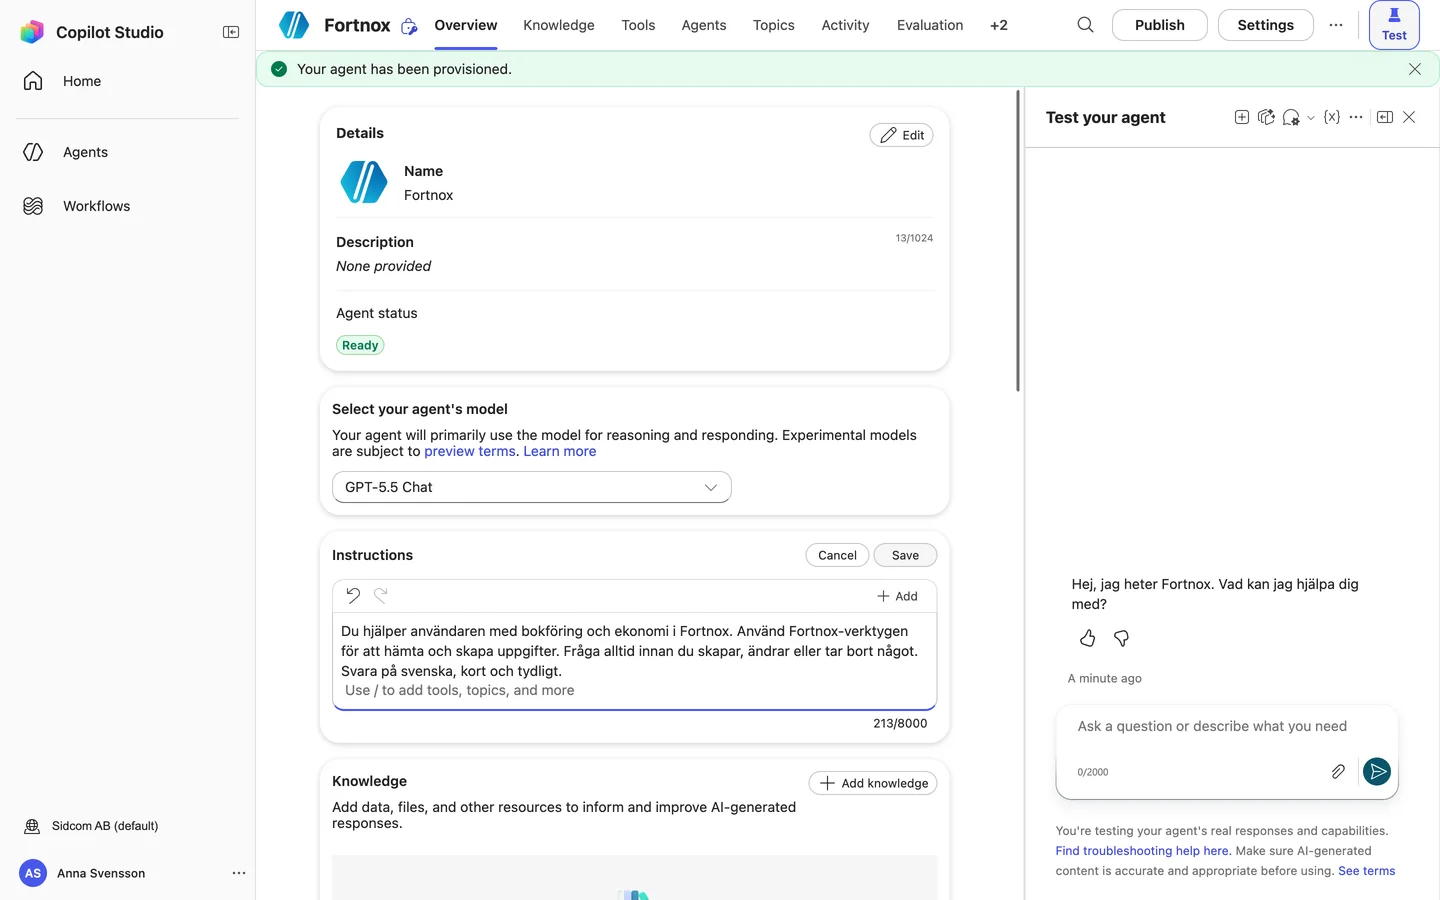The width and height of the screenshot is (1440, 900).
Task: Open the GPT-5.5 Chat model dropdown
Action: click(x=532, y=487)
